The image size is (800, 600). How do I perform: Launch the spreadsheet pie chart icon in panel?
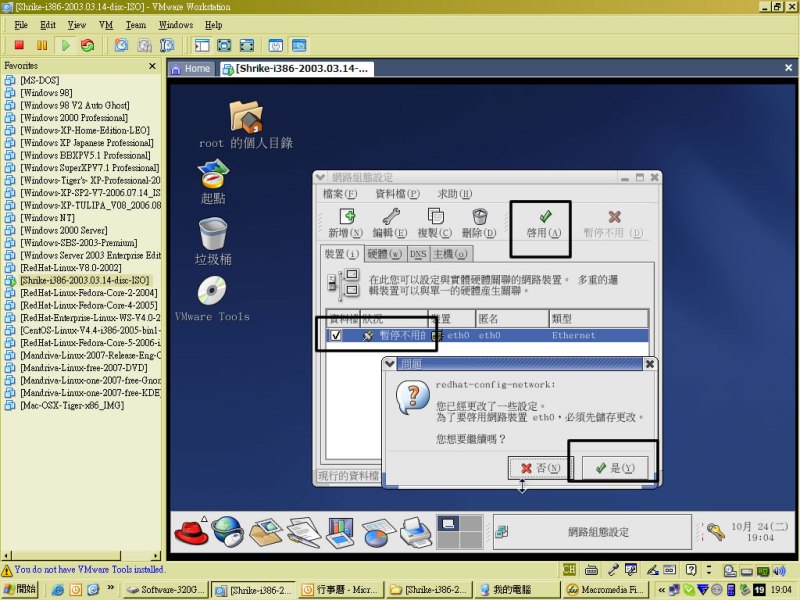[x=378, y=533]
